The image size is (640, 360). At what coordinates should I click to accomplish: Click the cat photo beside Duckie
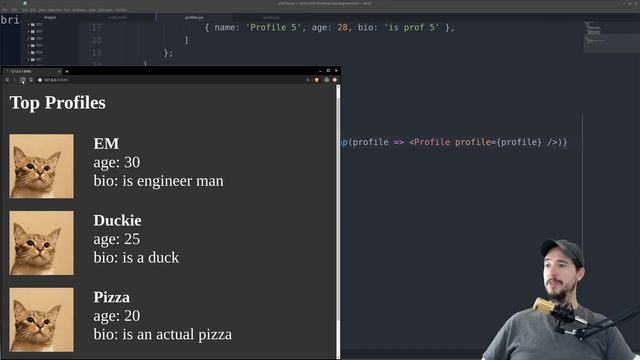(42, 243)
